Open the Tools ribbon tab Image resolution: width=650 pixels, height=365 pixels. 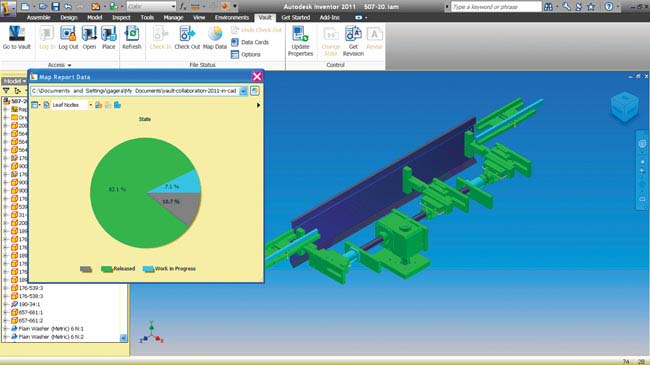[x=147, y=17]
